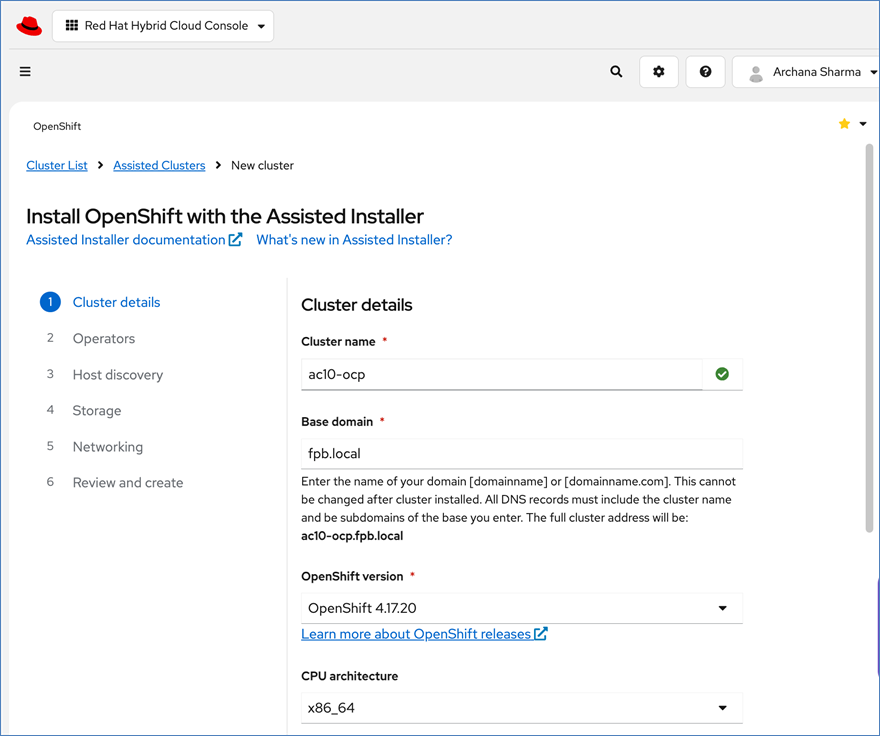
Task: Open the search magnifier icon
Action: pyautogui.click(x=616, y=72)
